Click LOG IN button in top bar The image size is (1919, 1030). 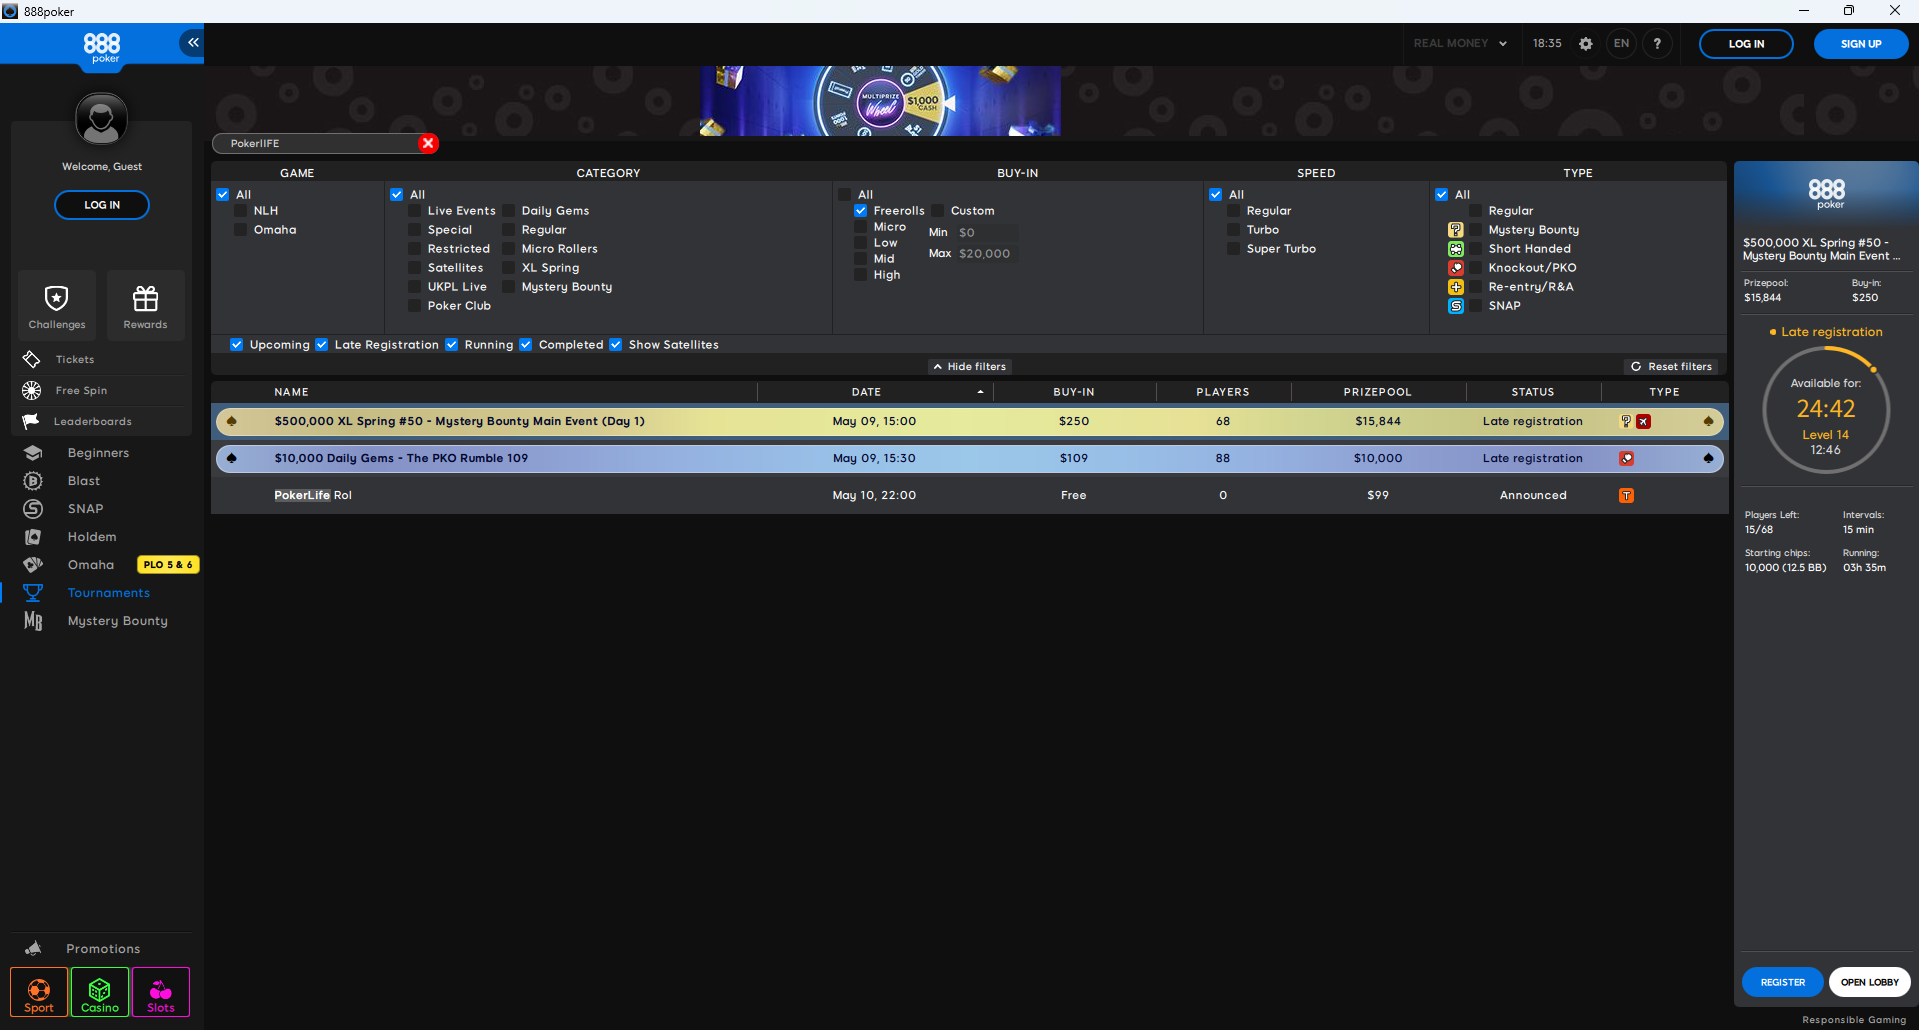[1746, 44]
